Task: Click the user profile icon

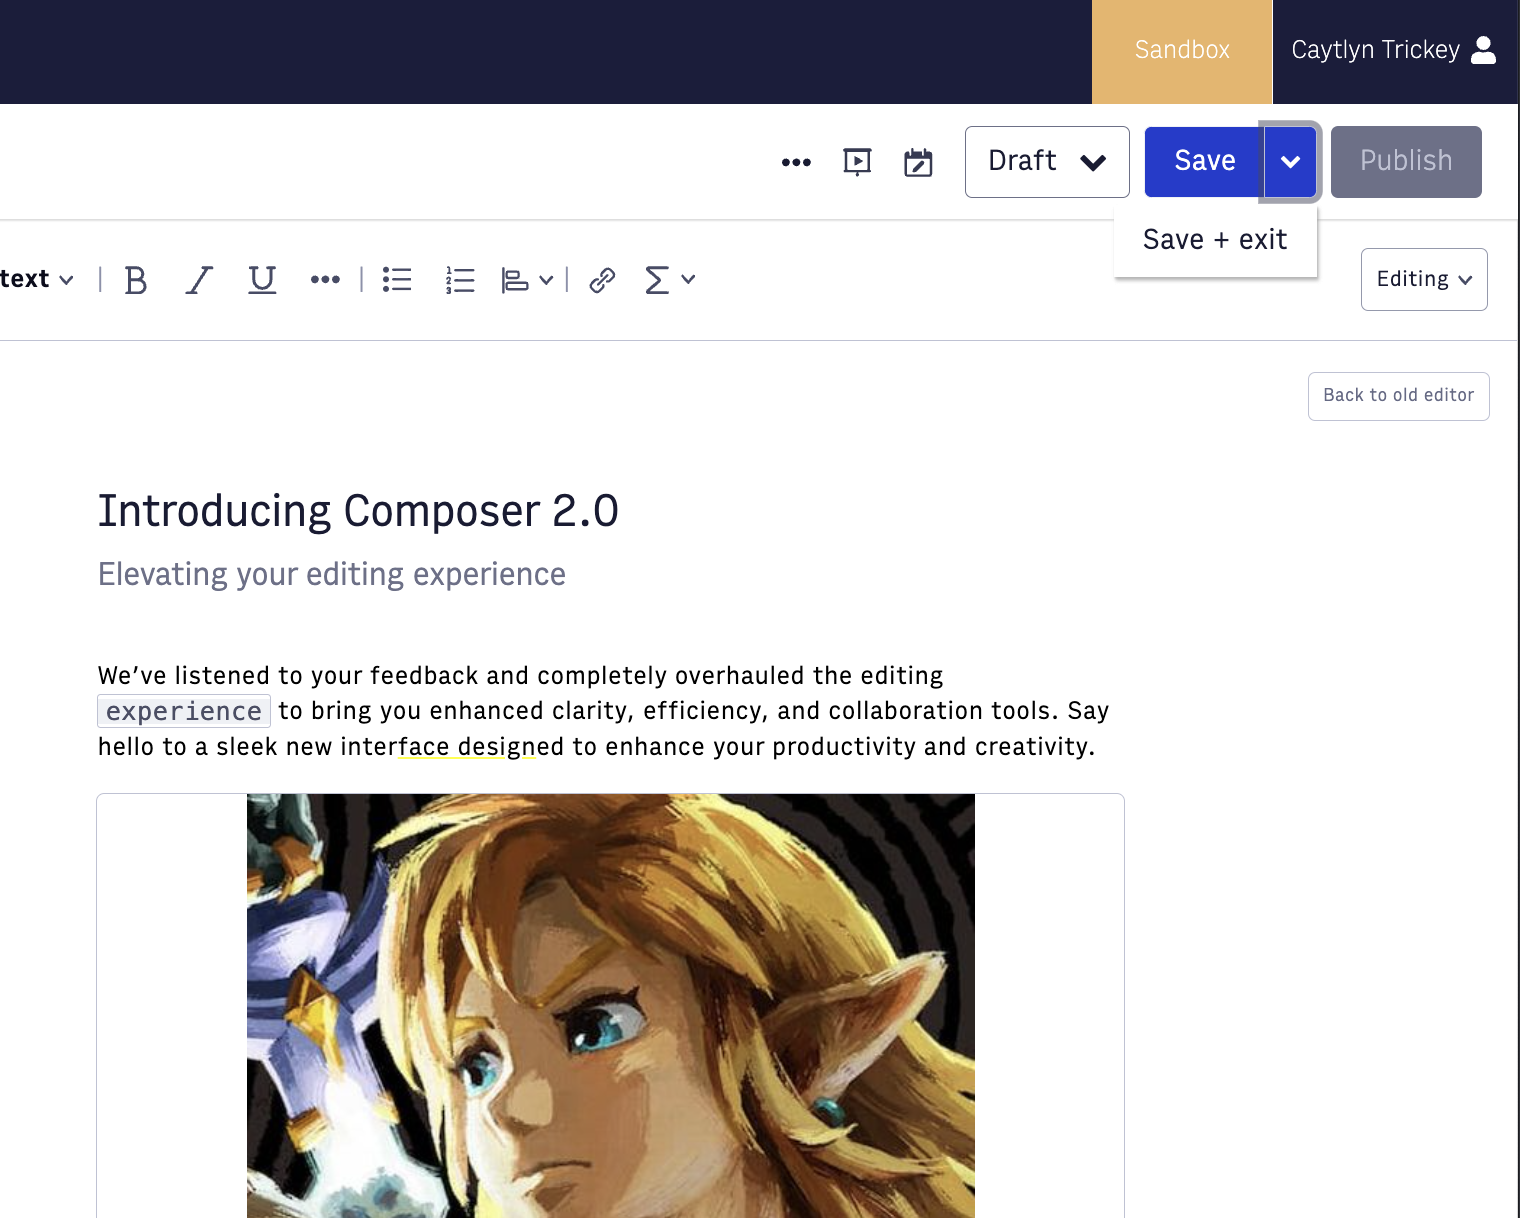Action: pos(1484,50)
